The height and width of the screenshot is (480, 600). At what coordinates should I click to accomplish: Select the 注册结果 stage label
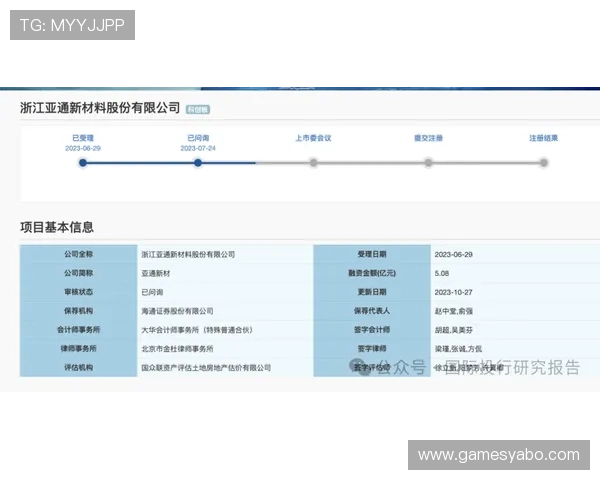[543, 138]
